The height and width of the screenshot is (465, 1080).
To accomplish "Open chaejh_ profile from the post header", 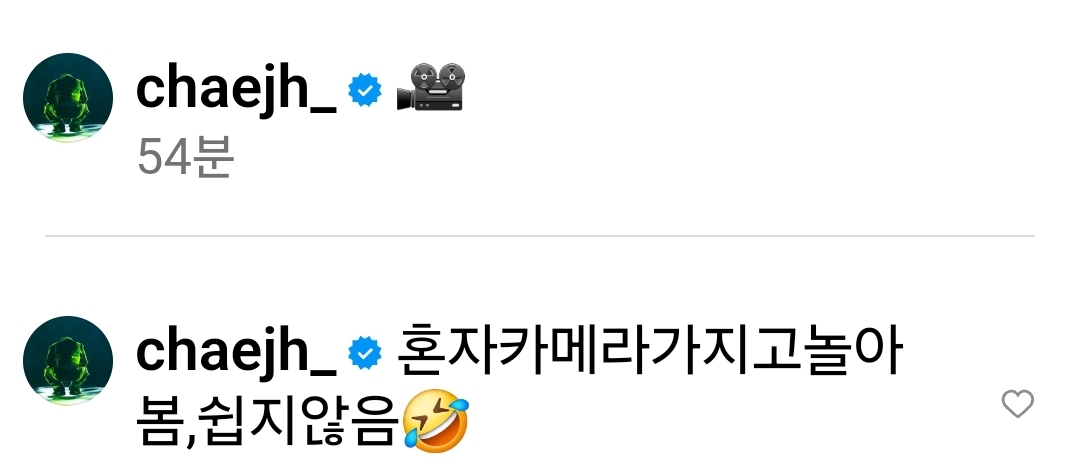I will click(x=236, y=91).
